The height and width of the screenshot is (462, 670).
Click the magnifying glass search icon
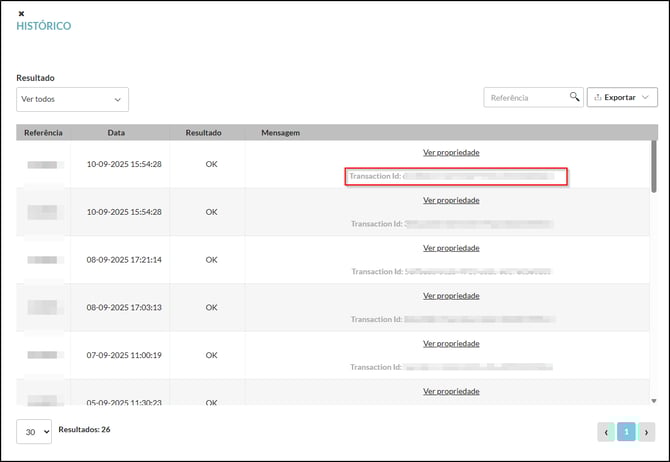click(x=574, y=97)
